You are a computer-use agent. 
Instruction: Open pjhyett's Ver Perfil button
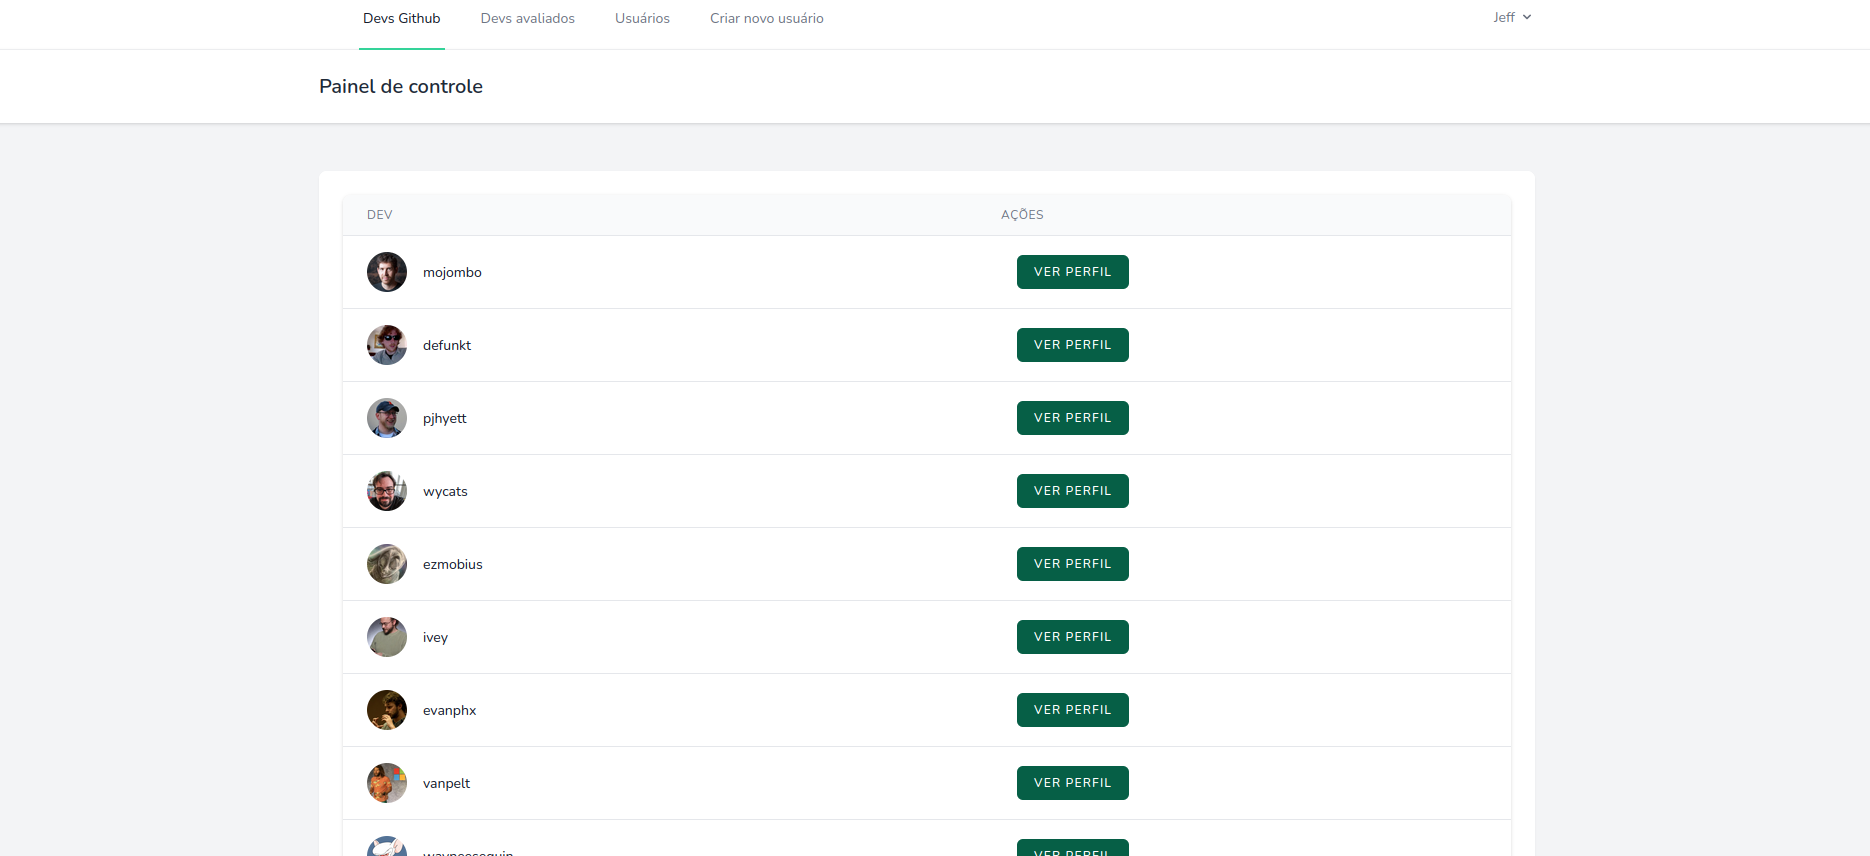1072,418
